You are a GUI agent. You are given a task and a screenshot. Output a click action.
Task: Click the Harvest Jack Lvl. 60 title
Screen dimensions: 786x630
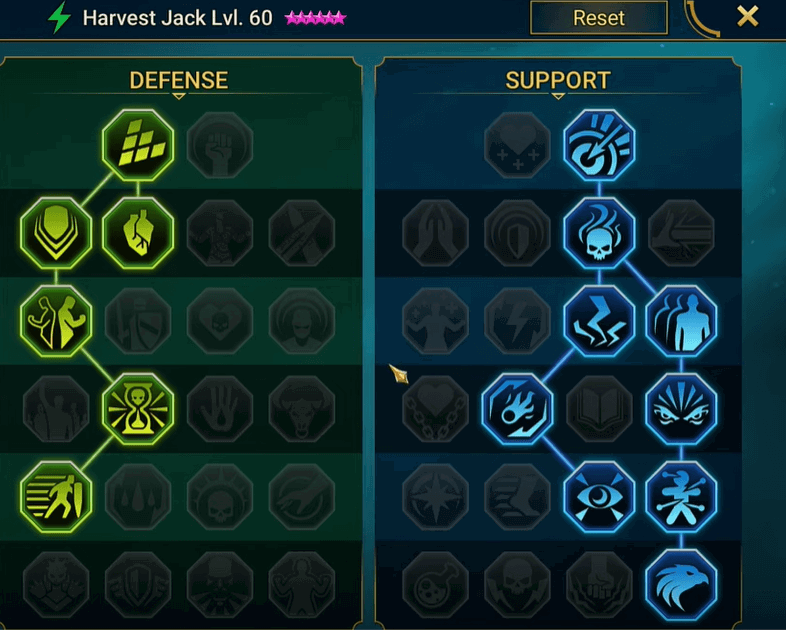click(x=177, y=18)
